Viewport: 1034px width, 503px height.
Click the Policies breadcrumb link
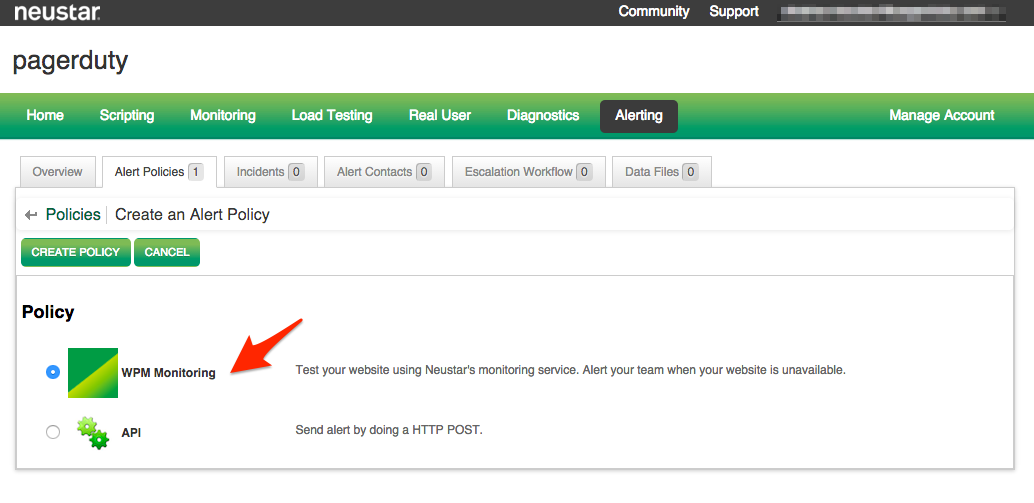(x=73, y=215)
